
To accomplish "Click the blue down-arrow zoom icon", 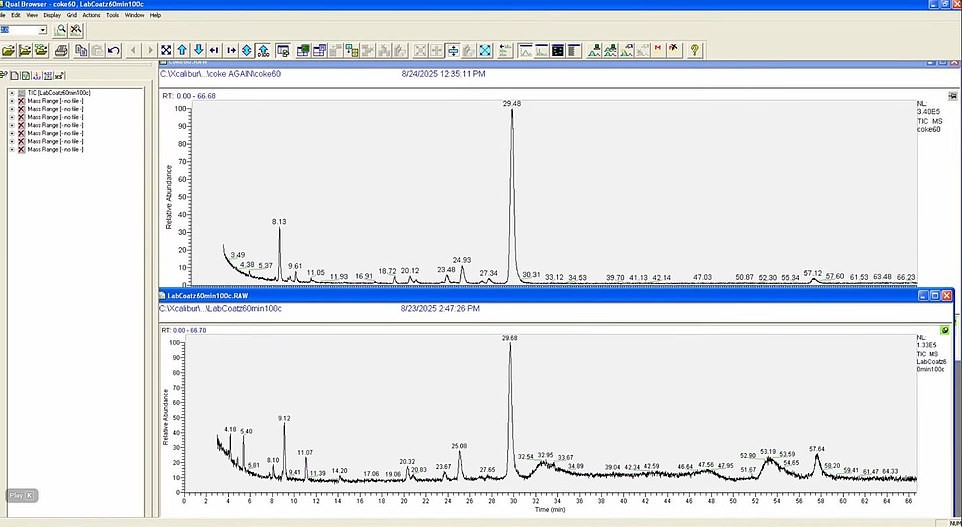I will pos(199,50).
